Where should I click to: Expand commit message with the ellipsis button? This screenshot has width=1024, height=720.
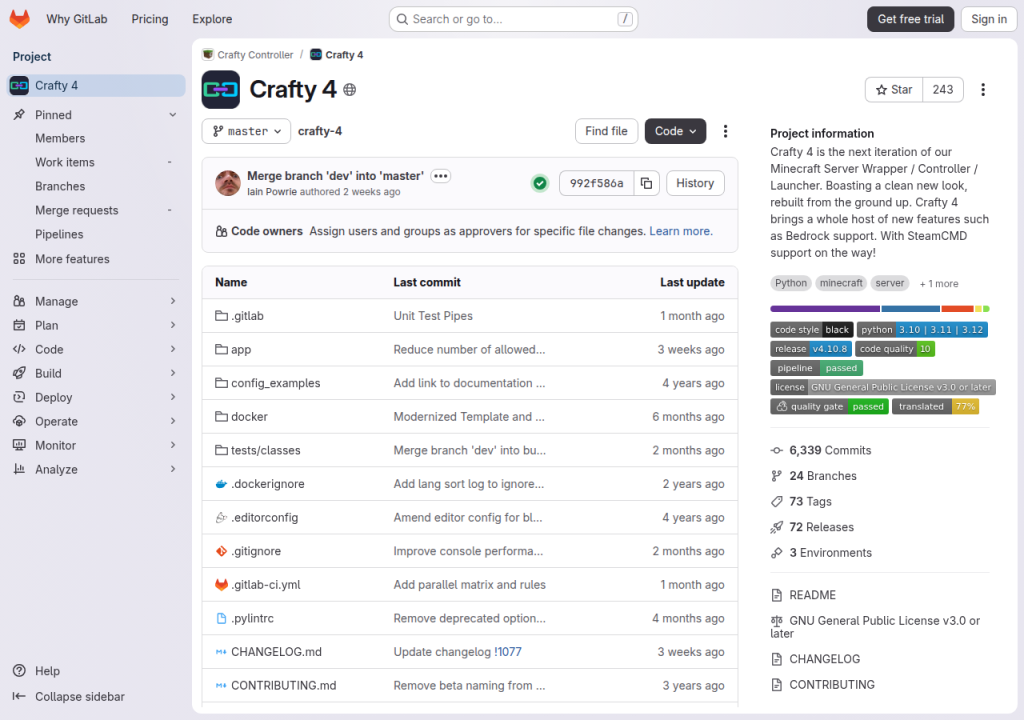[x=441, y=176]
